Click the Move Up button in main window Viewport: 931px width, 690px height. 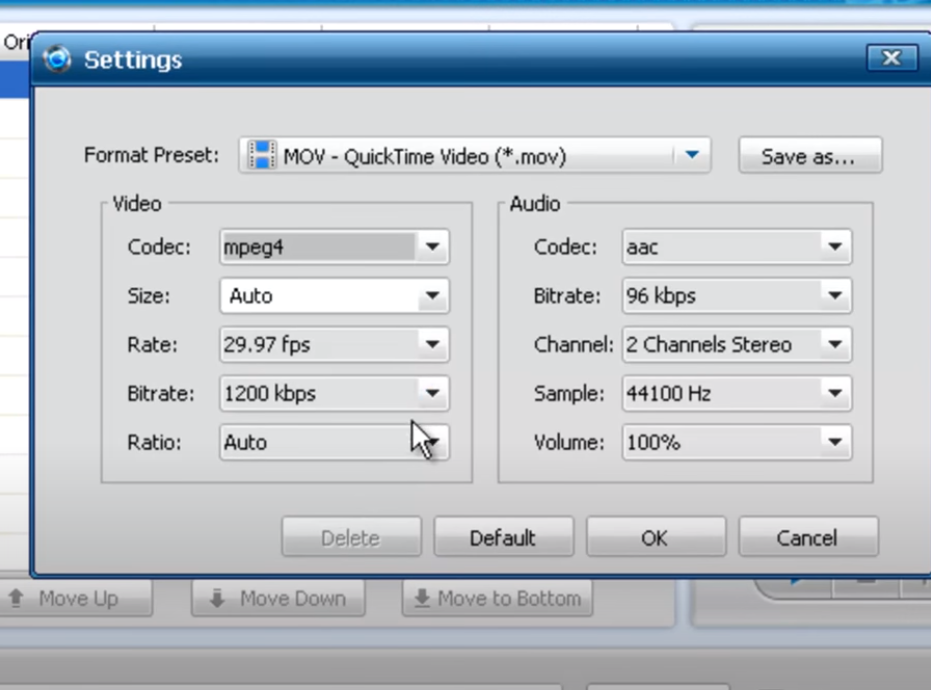tap(75, 598)
